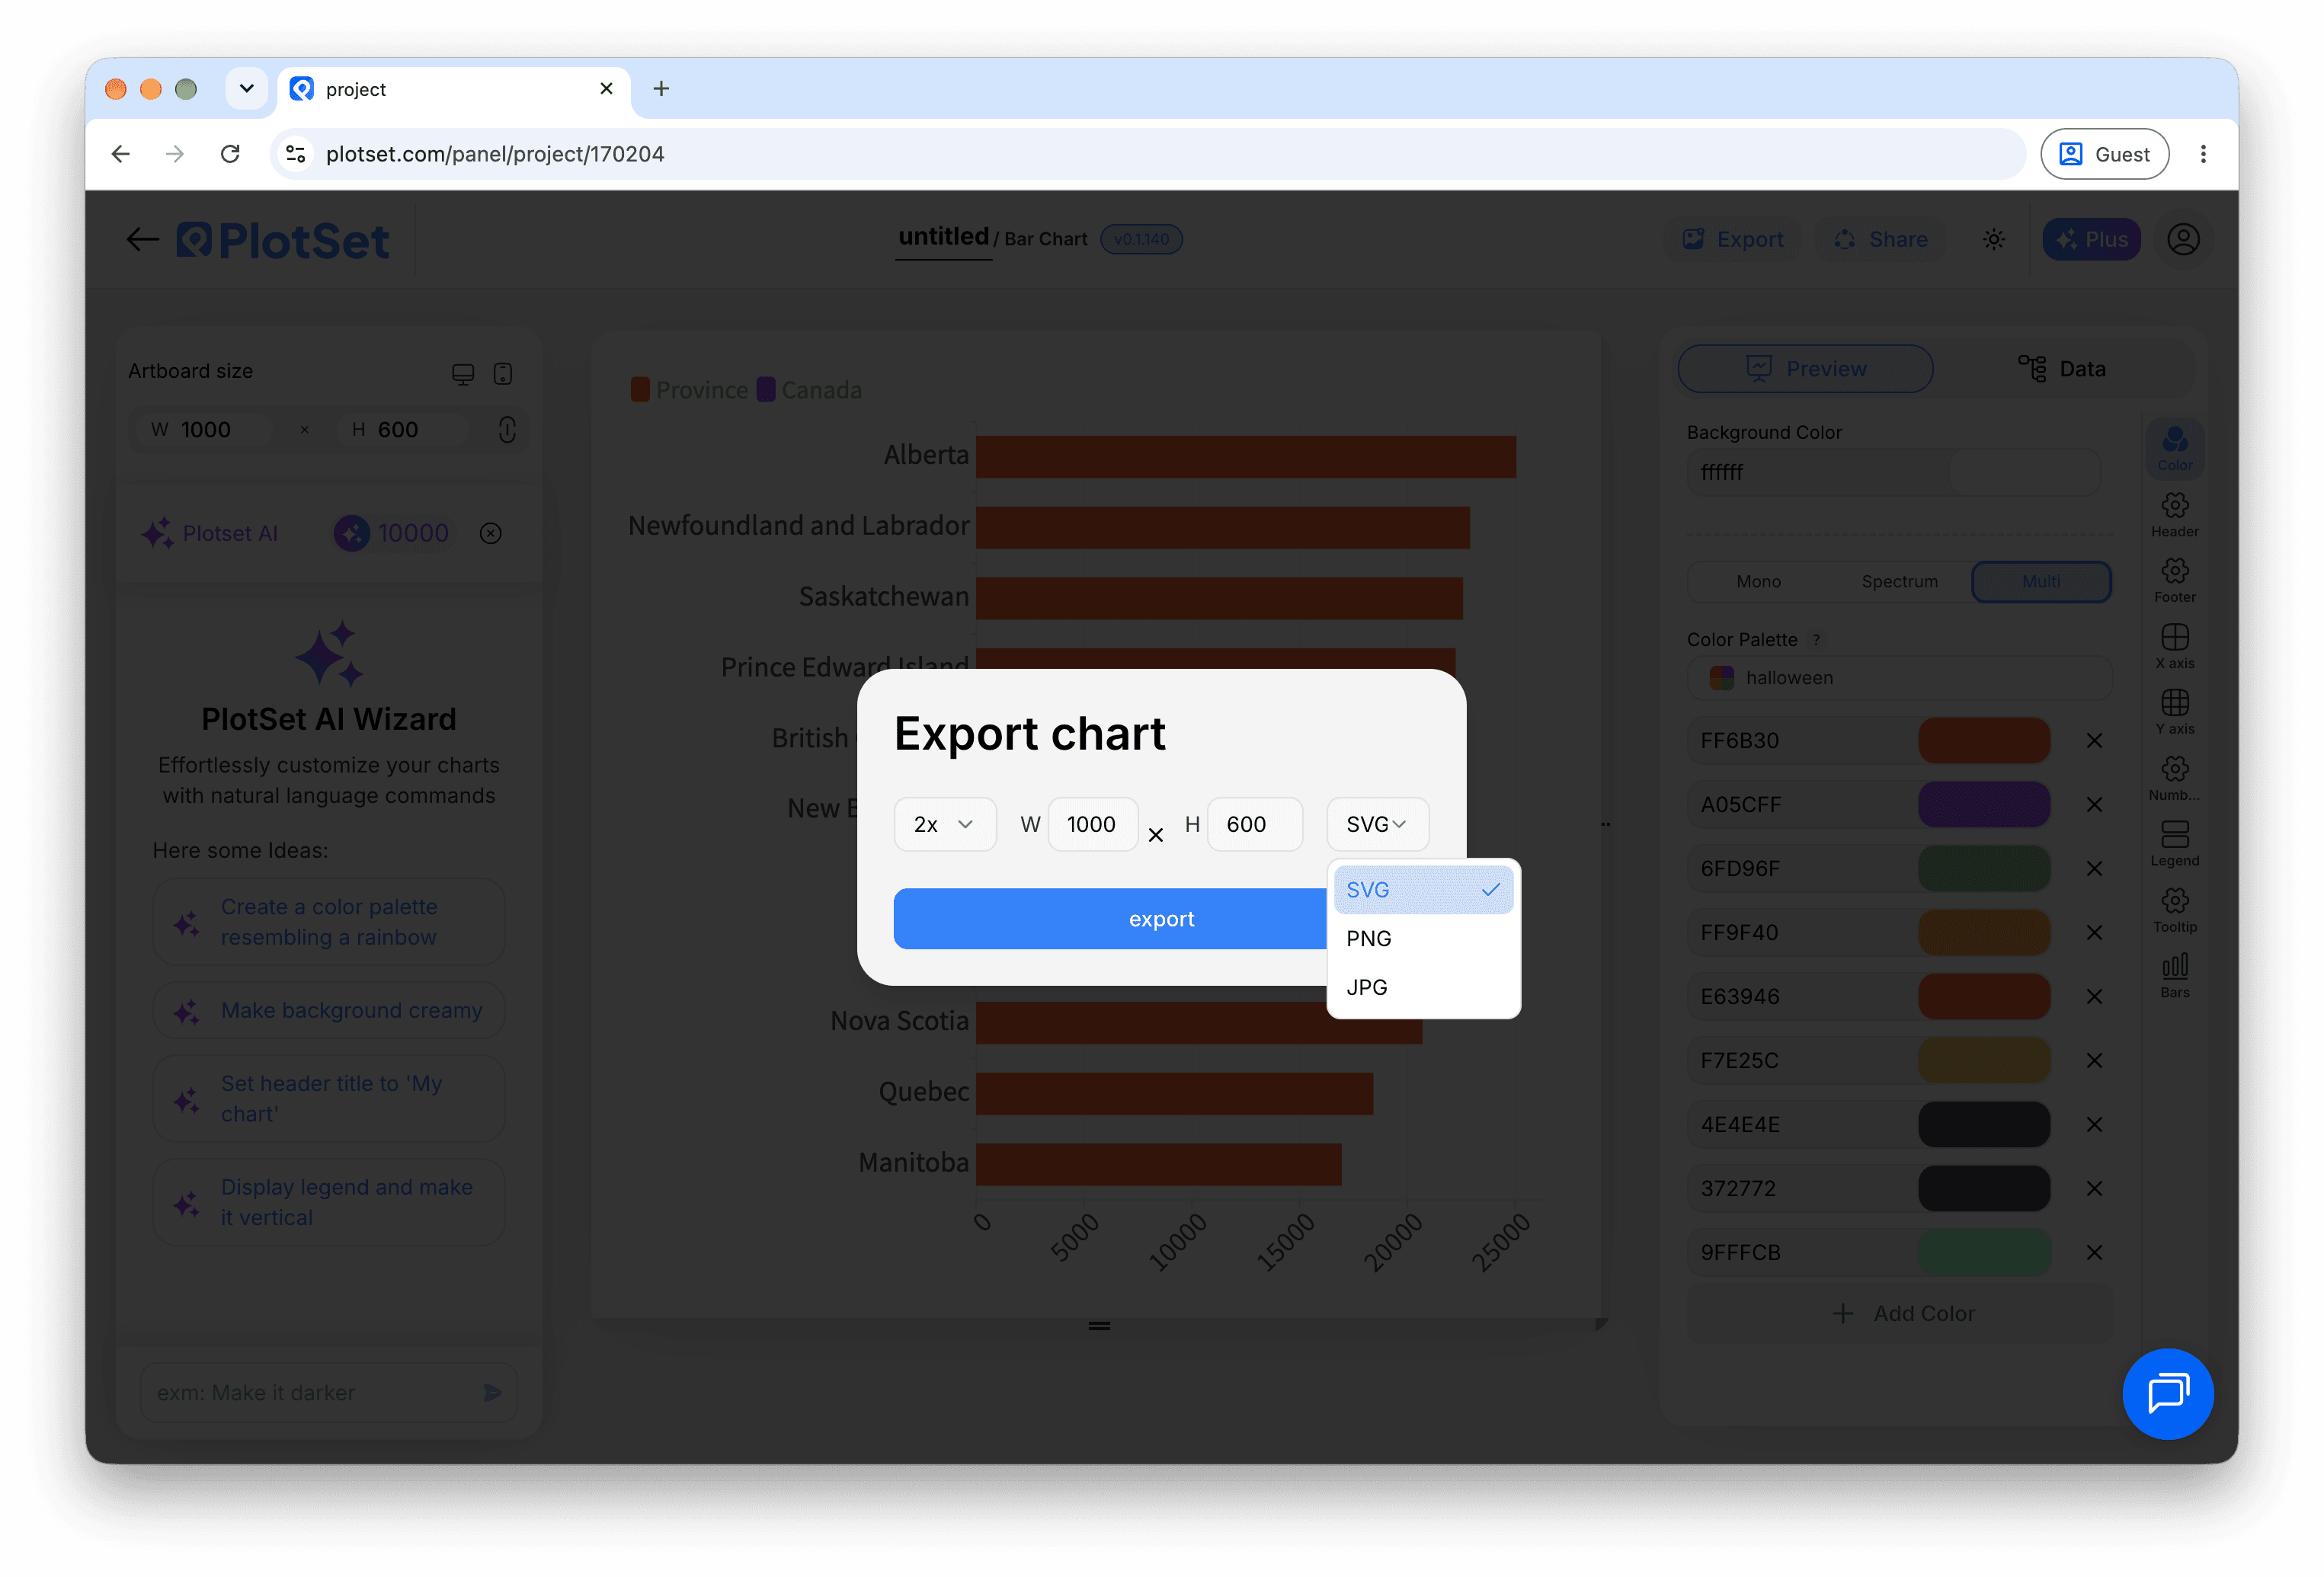Open the Legend settings sidebar icon
This screenshot has width=2324, height=1577.
pos(2174,843)
